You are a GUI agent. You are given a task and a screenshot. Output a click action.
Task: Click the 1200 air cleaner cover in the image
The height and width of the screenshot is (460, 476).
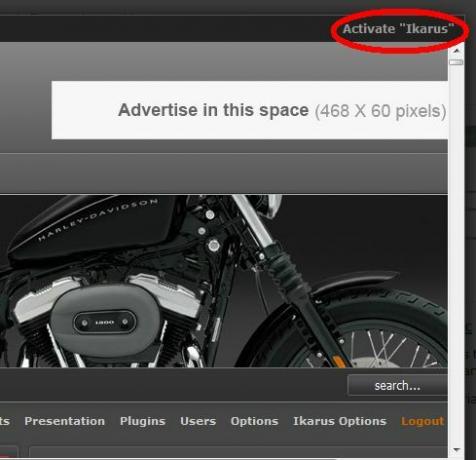[x=105, y=321]
